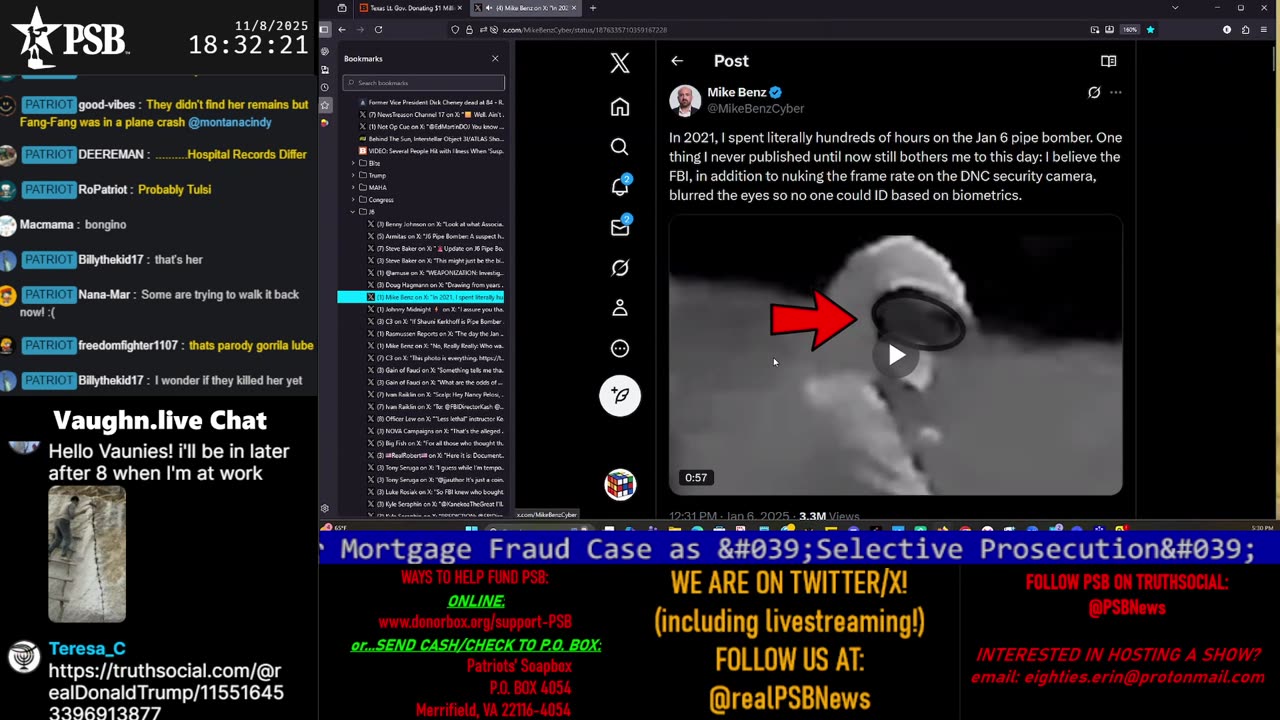1280x720 pixels.
Task: Reload the current page
Action: click(x=378, y=30)
